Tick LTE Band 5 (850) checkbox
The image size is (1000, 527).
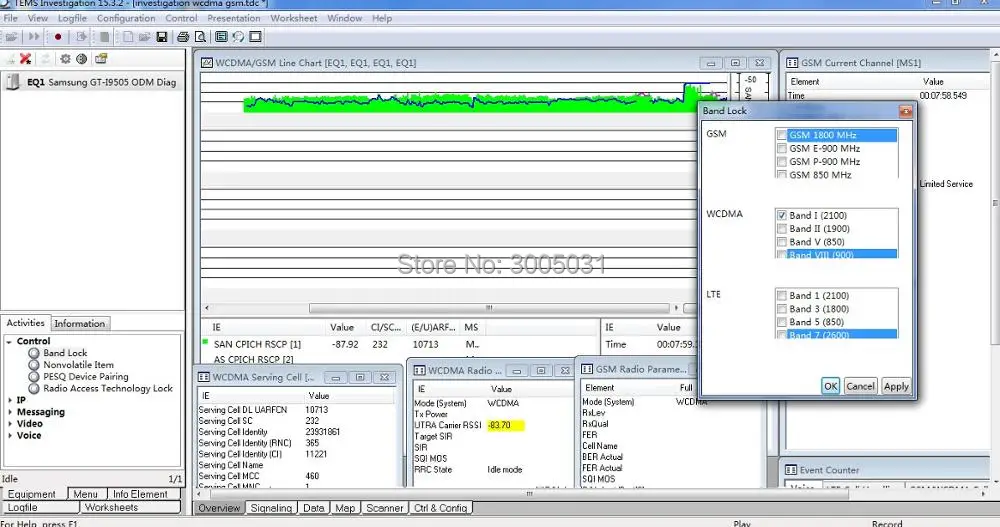(x=781, y=323)
